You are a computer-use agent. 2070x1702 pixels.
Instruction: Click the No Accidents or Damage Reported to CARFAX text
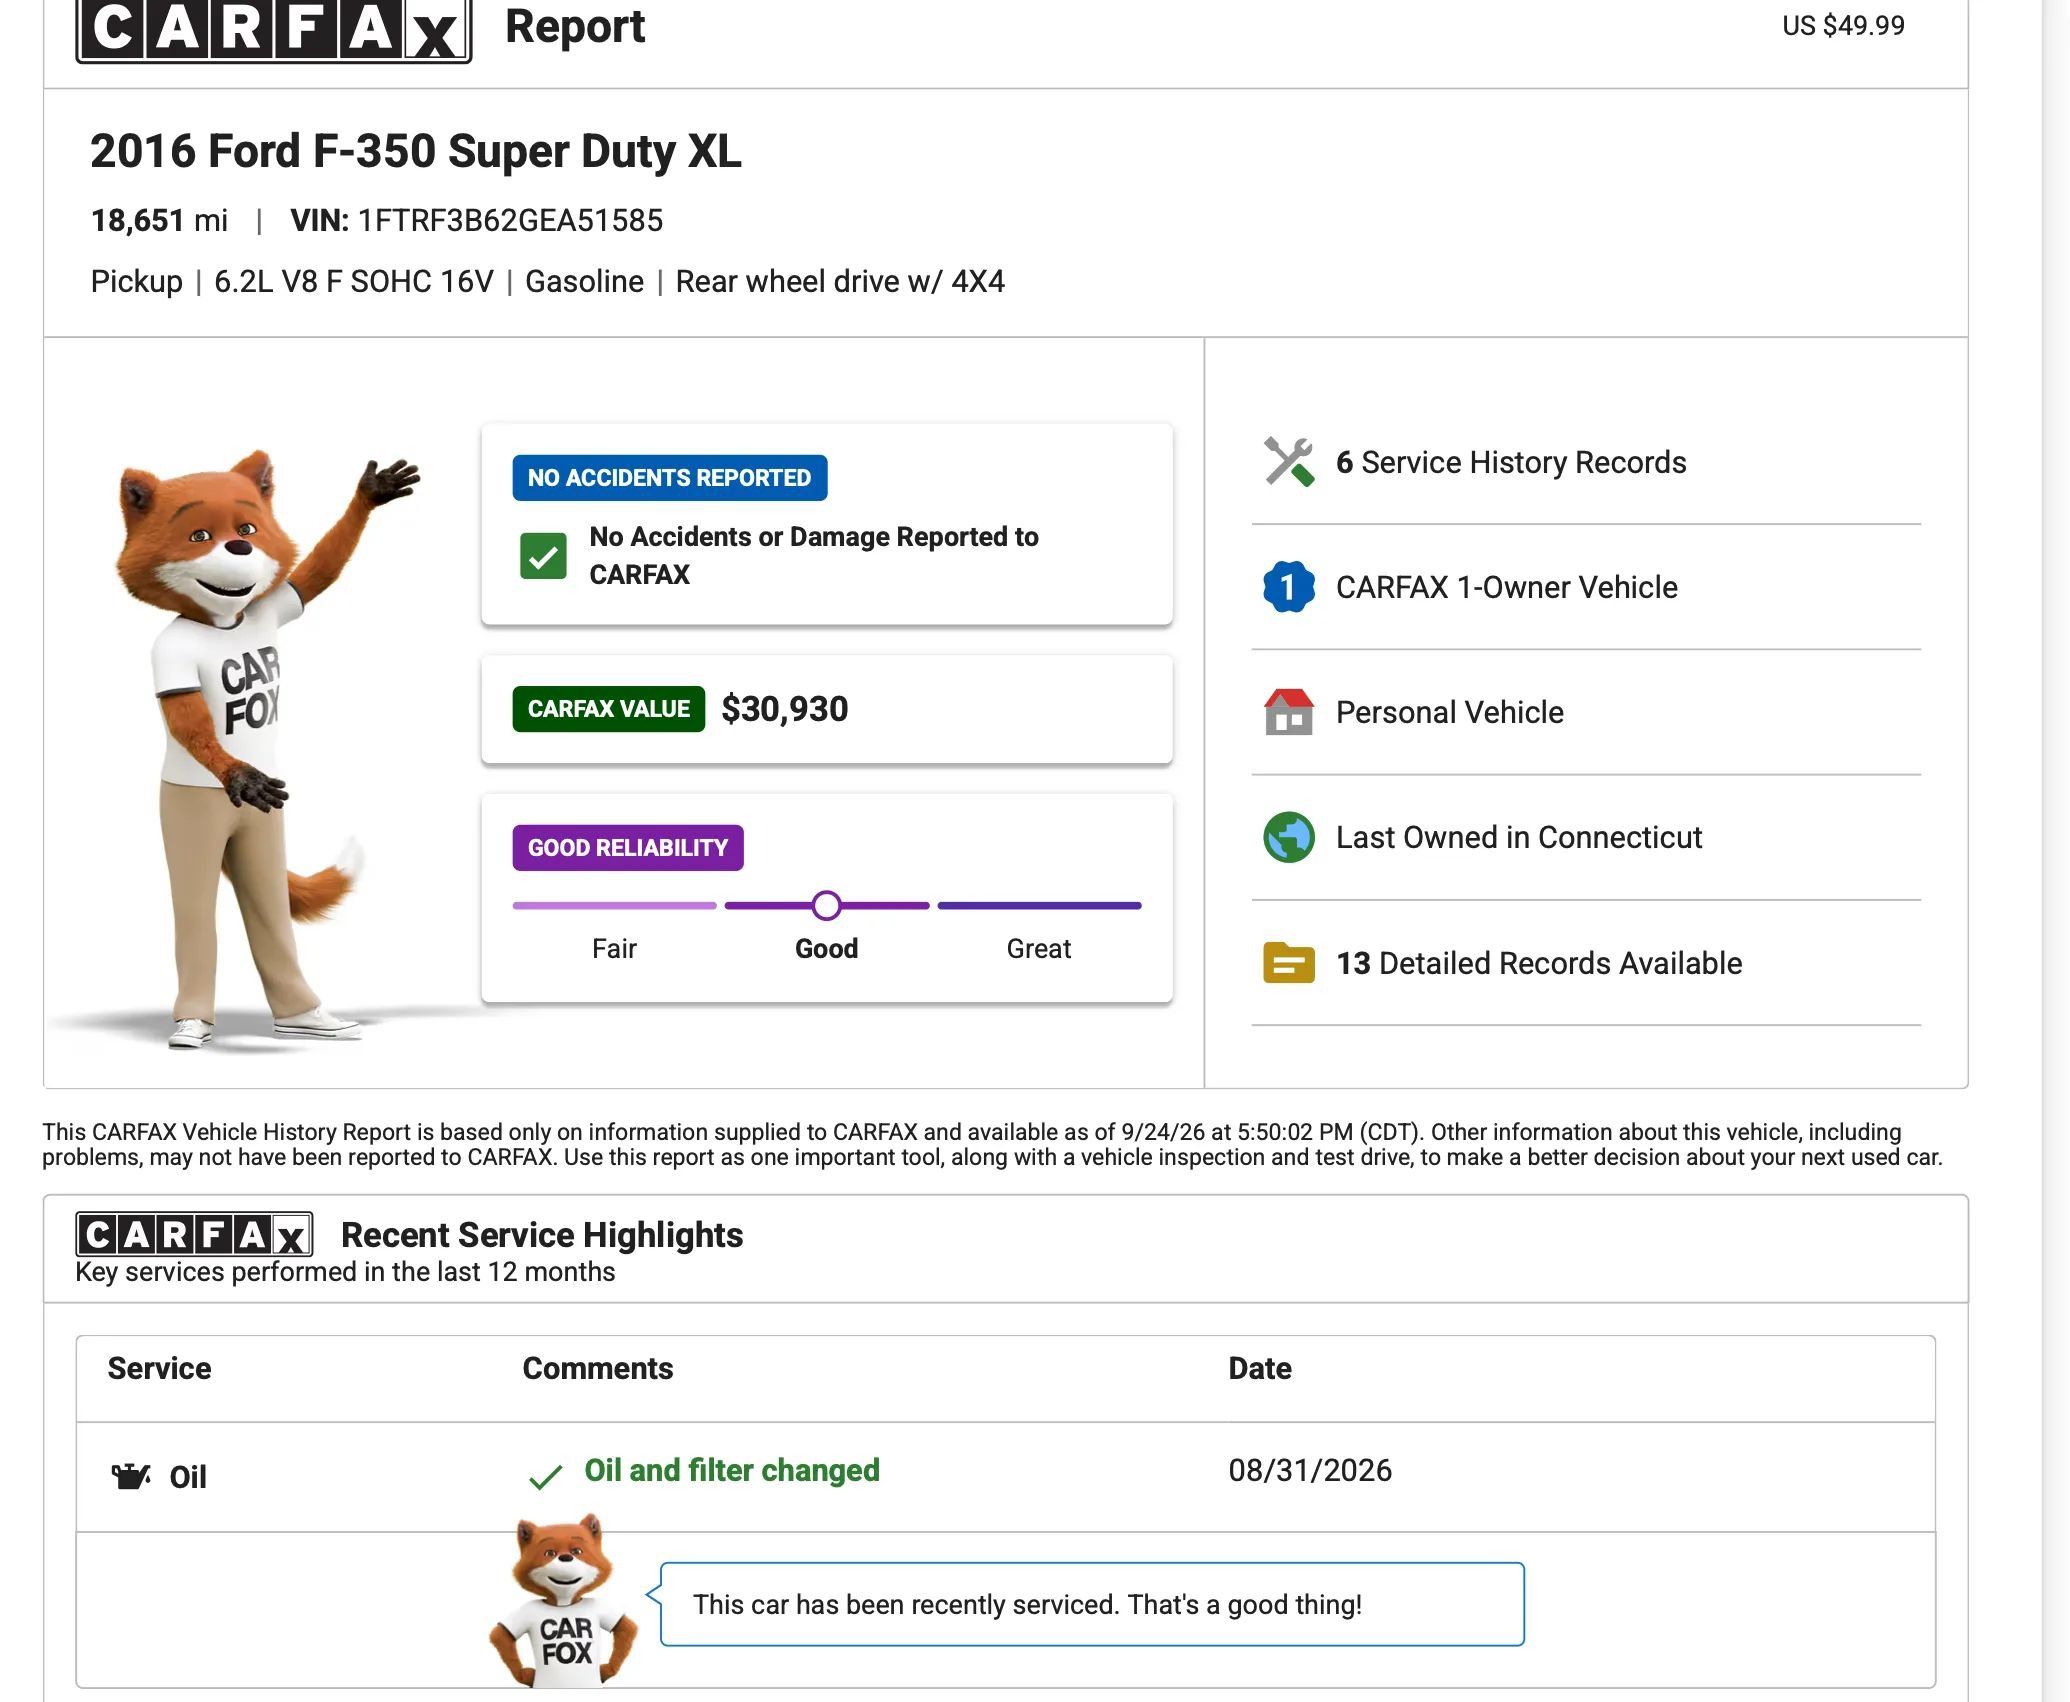(814, 555)
